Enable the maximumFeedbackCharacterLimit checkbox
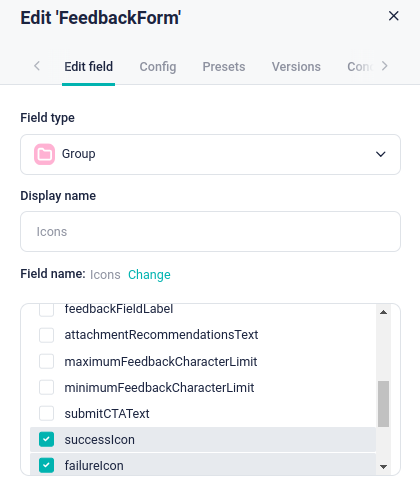Screen dimensions: 420x486 [46, 361]
